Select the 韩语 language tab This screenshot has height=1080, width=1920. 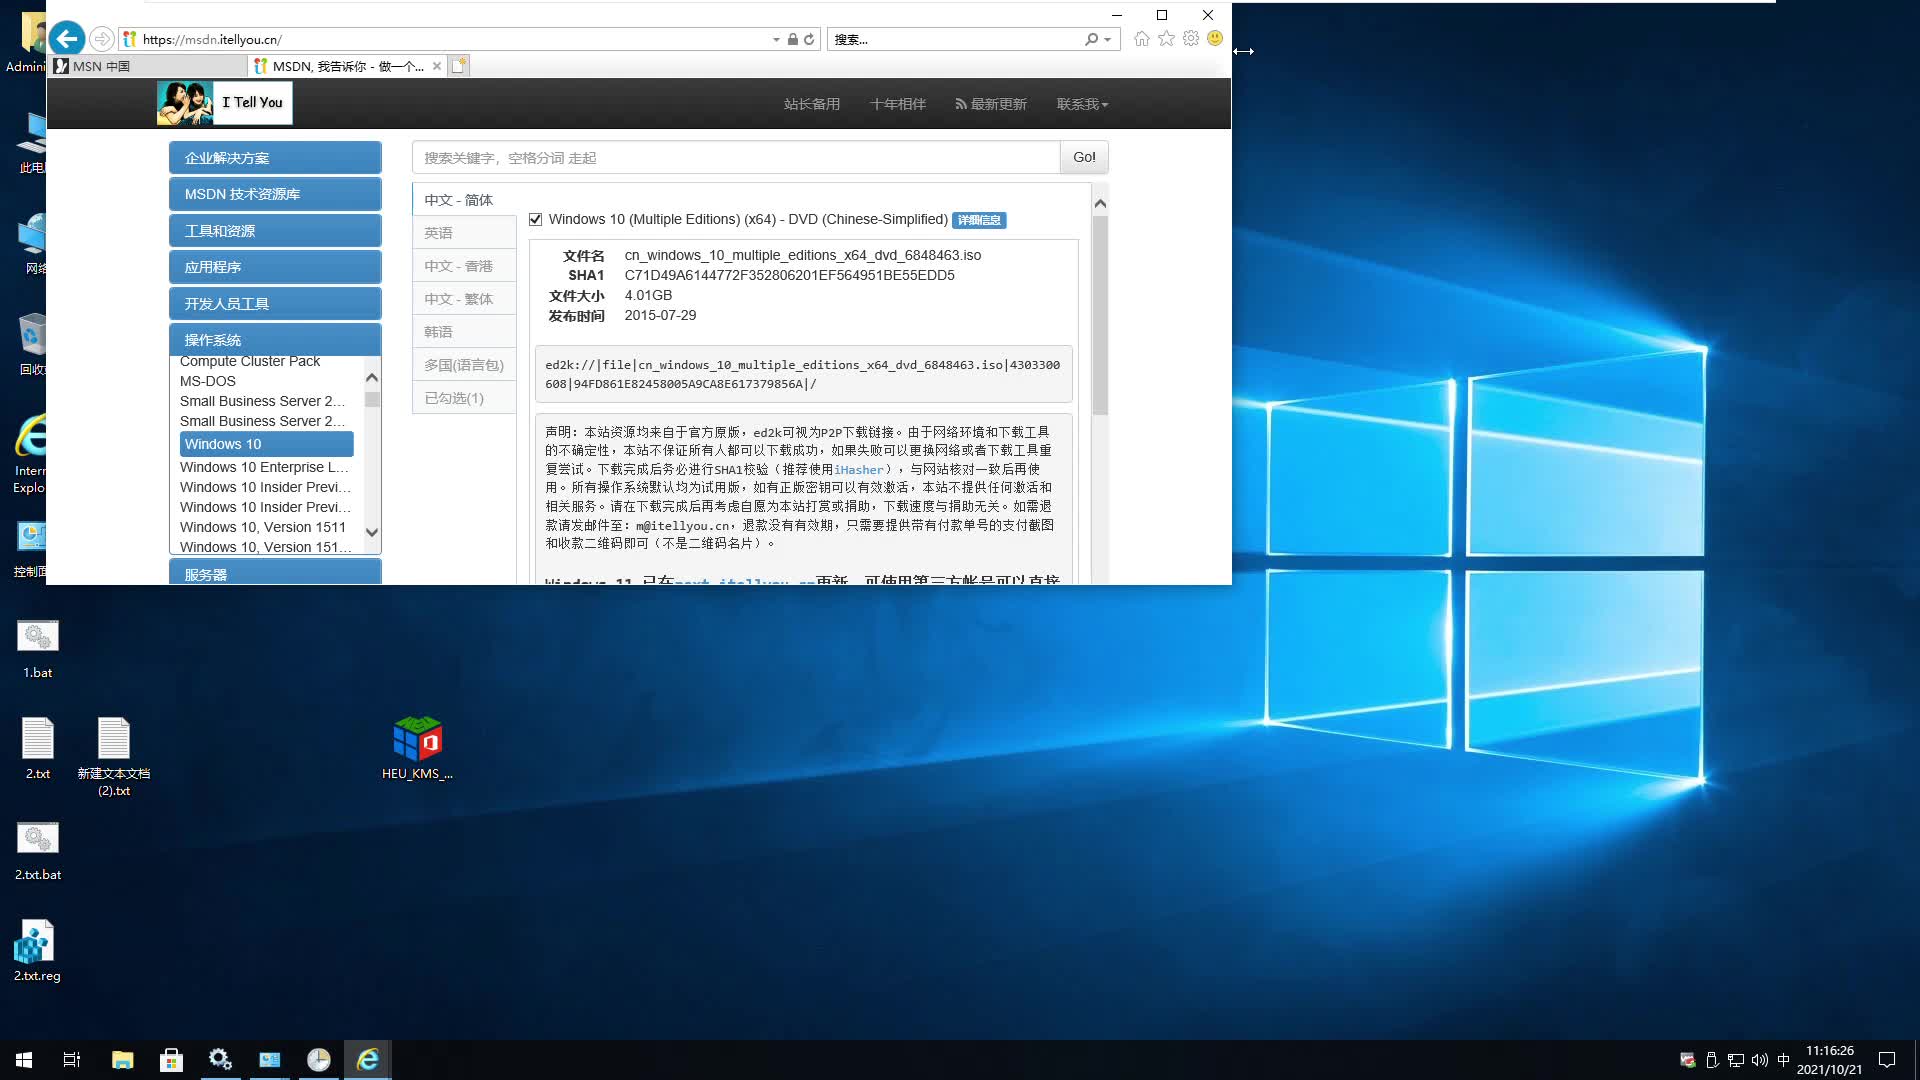pyautogui.click(x=464, y=332)
